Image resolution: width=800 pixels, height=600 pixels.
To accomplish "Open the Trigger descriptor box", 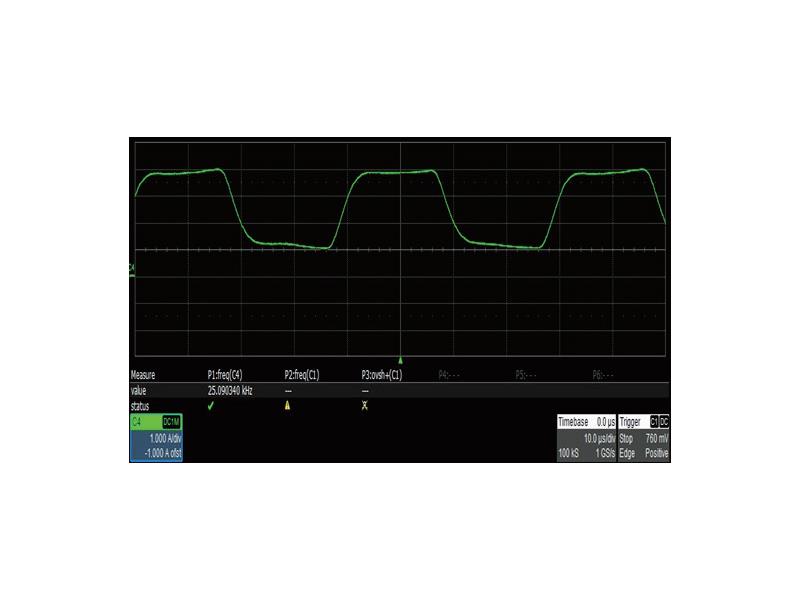I will pyautogui.click(x=643, y=438).
